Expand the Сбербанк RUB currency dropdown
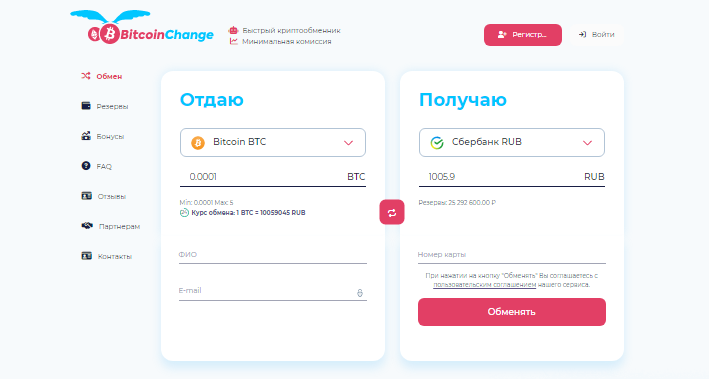Viewport: 709px width, 379px height. (511, 142)
